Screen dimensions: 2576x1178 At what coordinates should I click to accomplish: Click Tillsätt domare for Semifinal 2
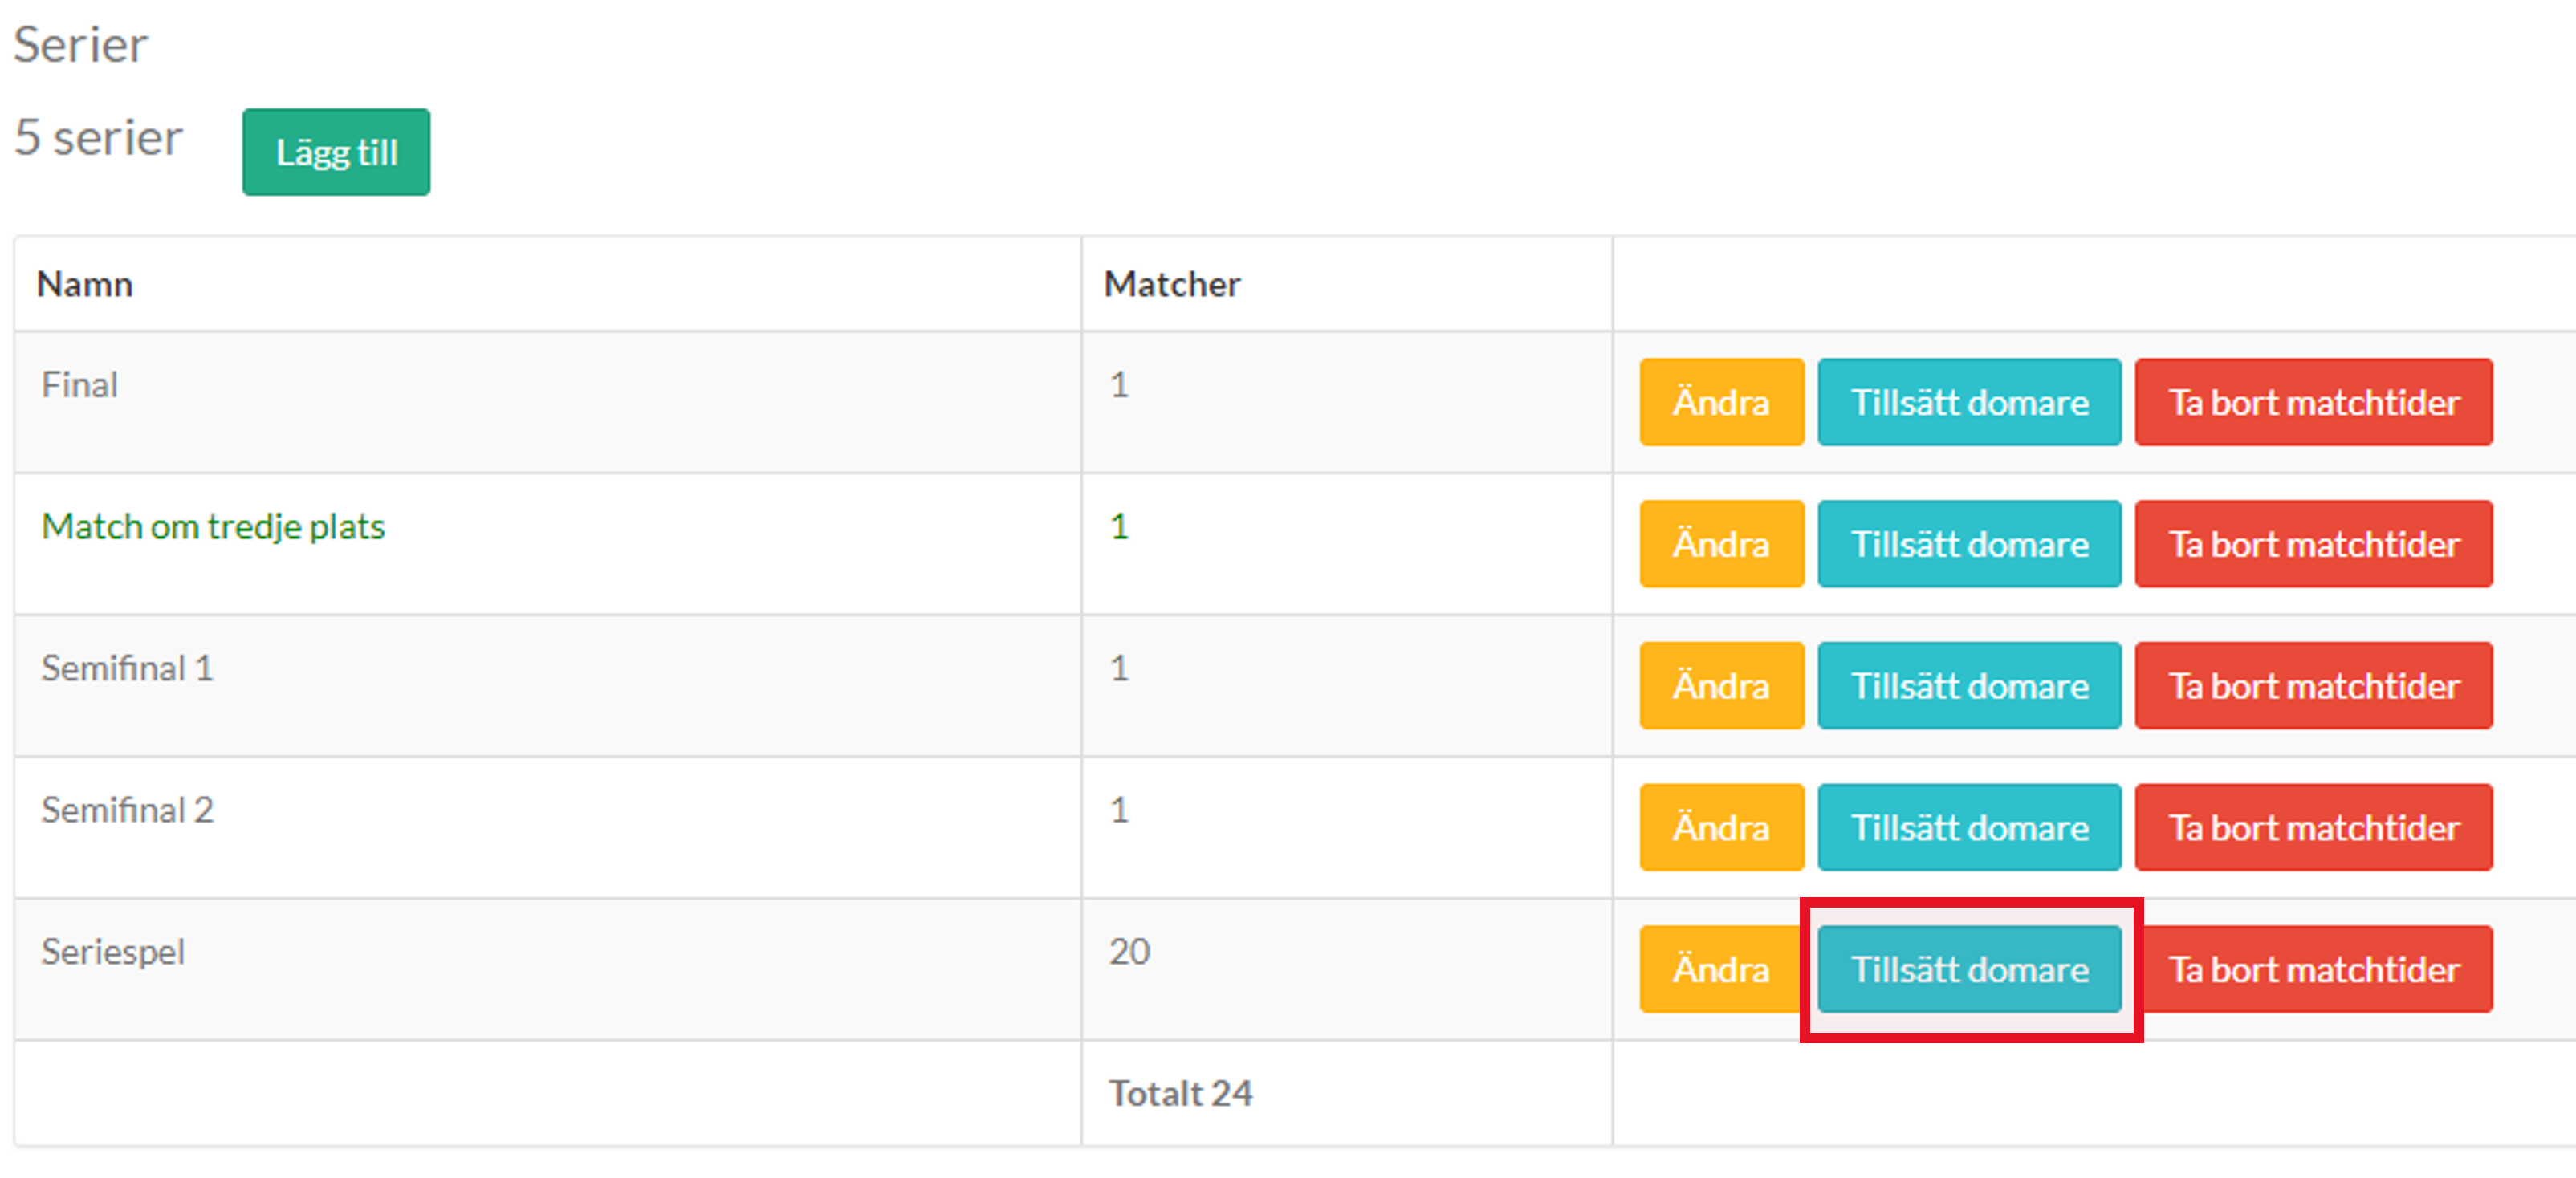tap(1968, 828)
